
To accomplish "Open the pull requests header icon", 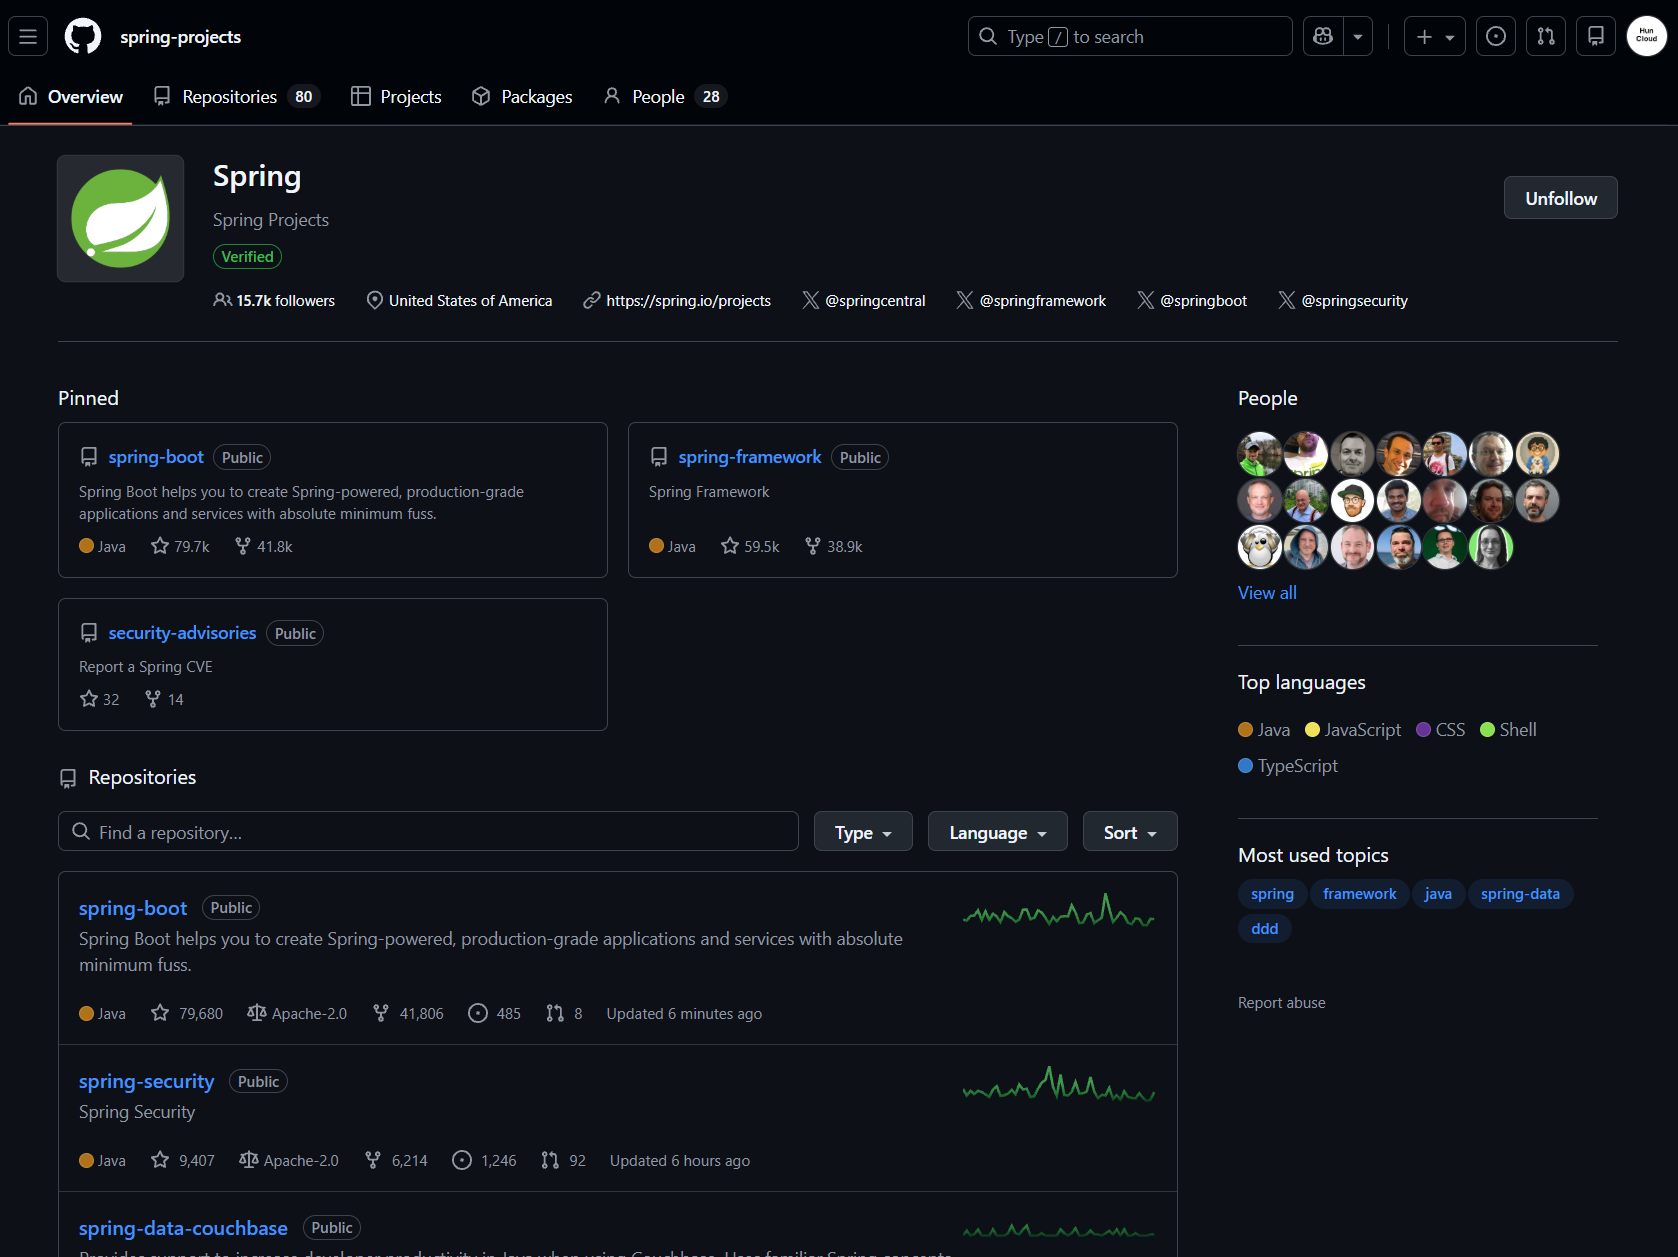I will point(1546,36).
